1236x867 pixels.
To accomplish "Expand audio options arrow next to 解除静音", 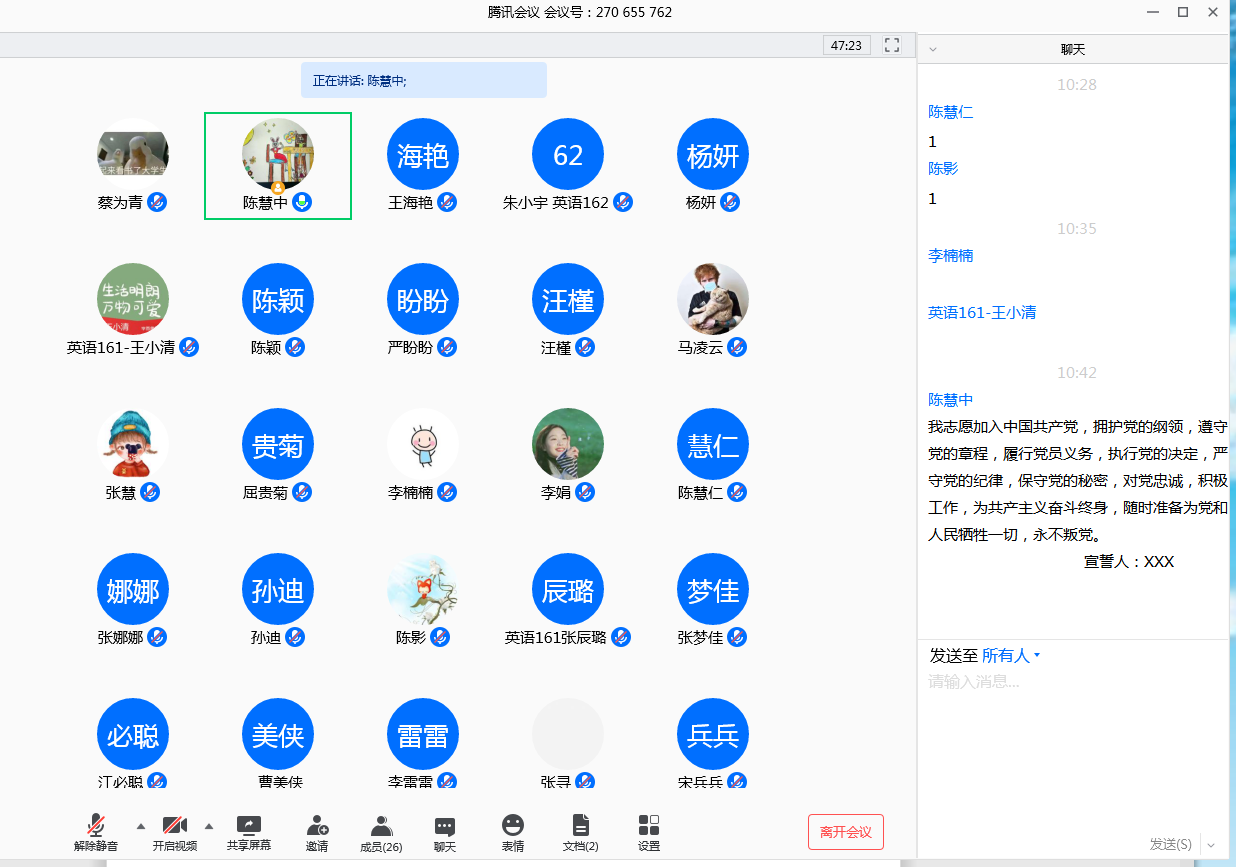I will point(140,826).
